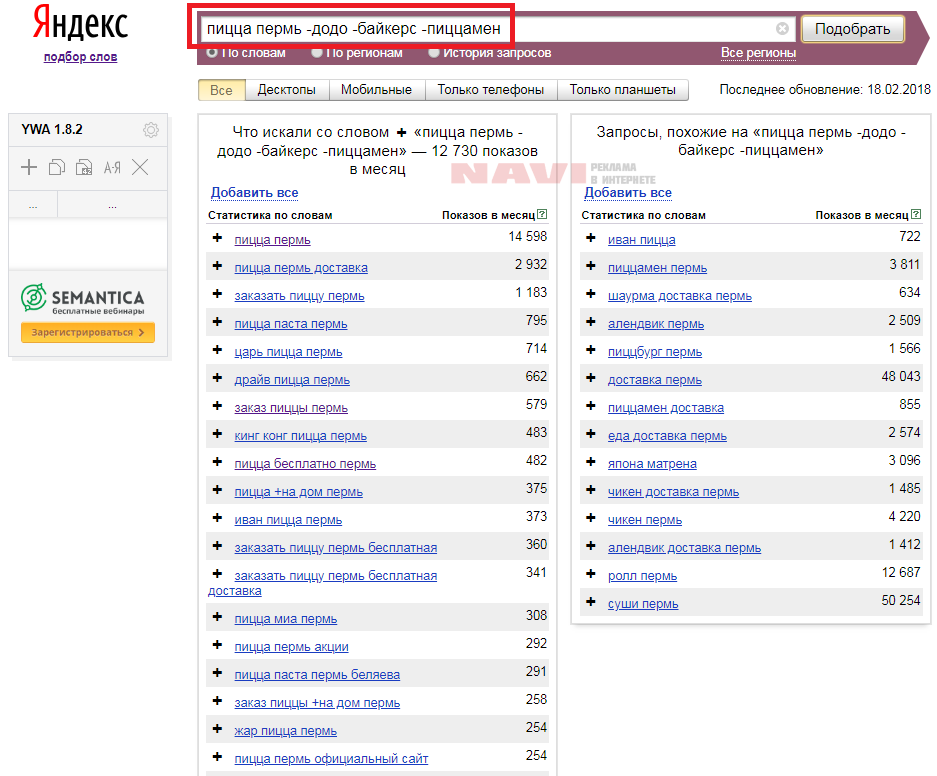The height and width of the screenshot is (776, 937).
Task: Click the plus icon next to 'алендвик пермь'
Action: pos(591,322)
